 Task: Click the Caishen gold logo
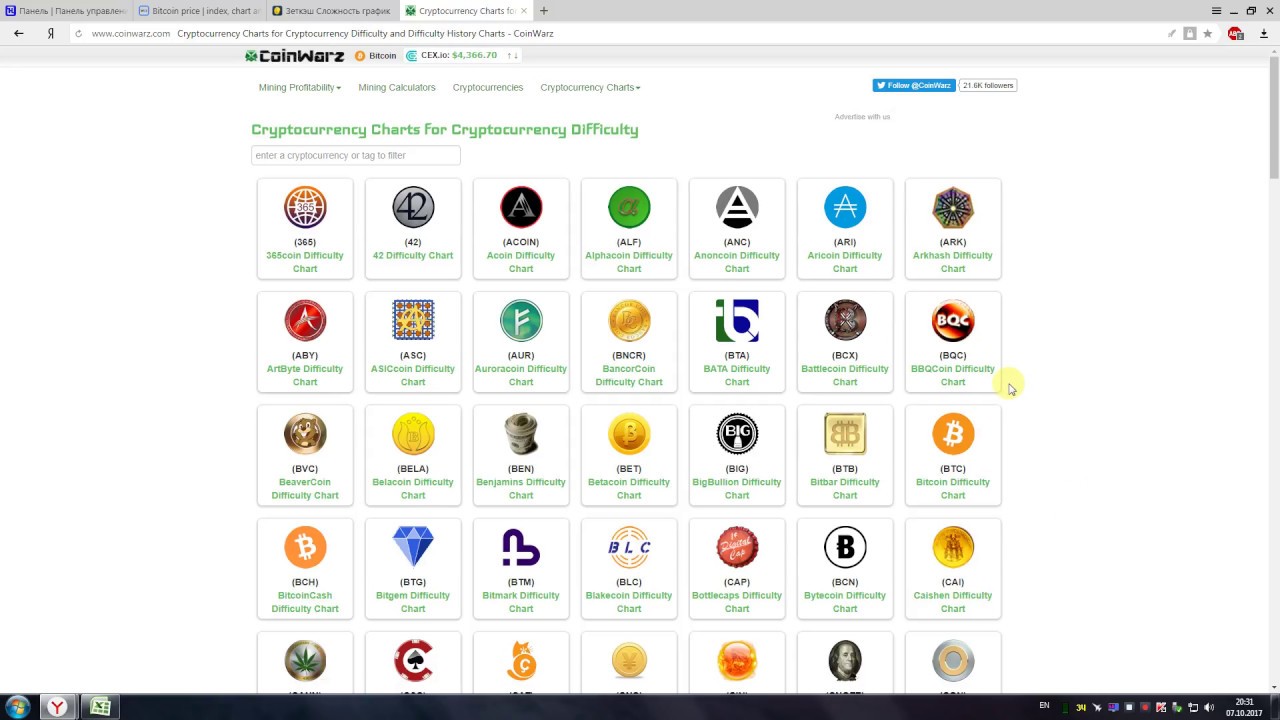click(x=953, y=547)
